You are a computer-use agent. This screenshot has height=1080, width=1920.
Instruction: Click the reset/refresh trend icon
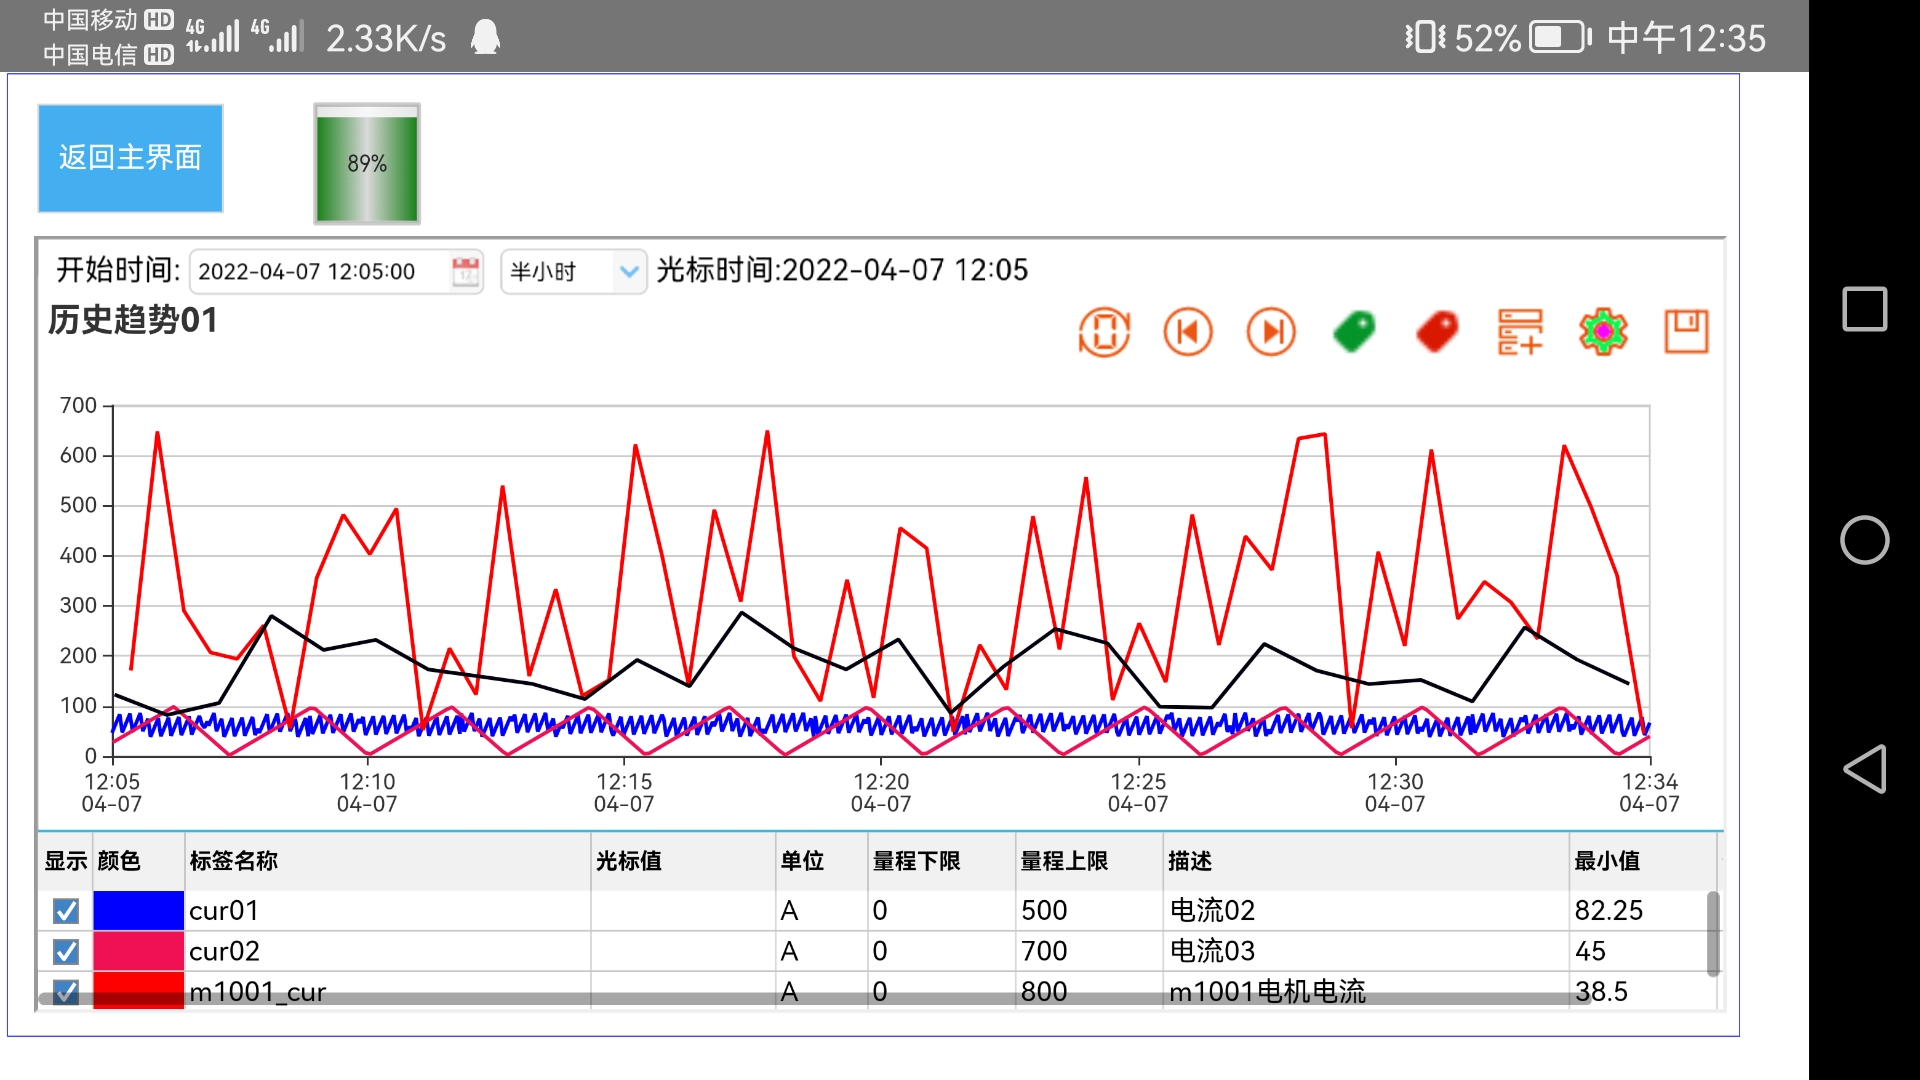point(1104,332)
